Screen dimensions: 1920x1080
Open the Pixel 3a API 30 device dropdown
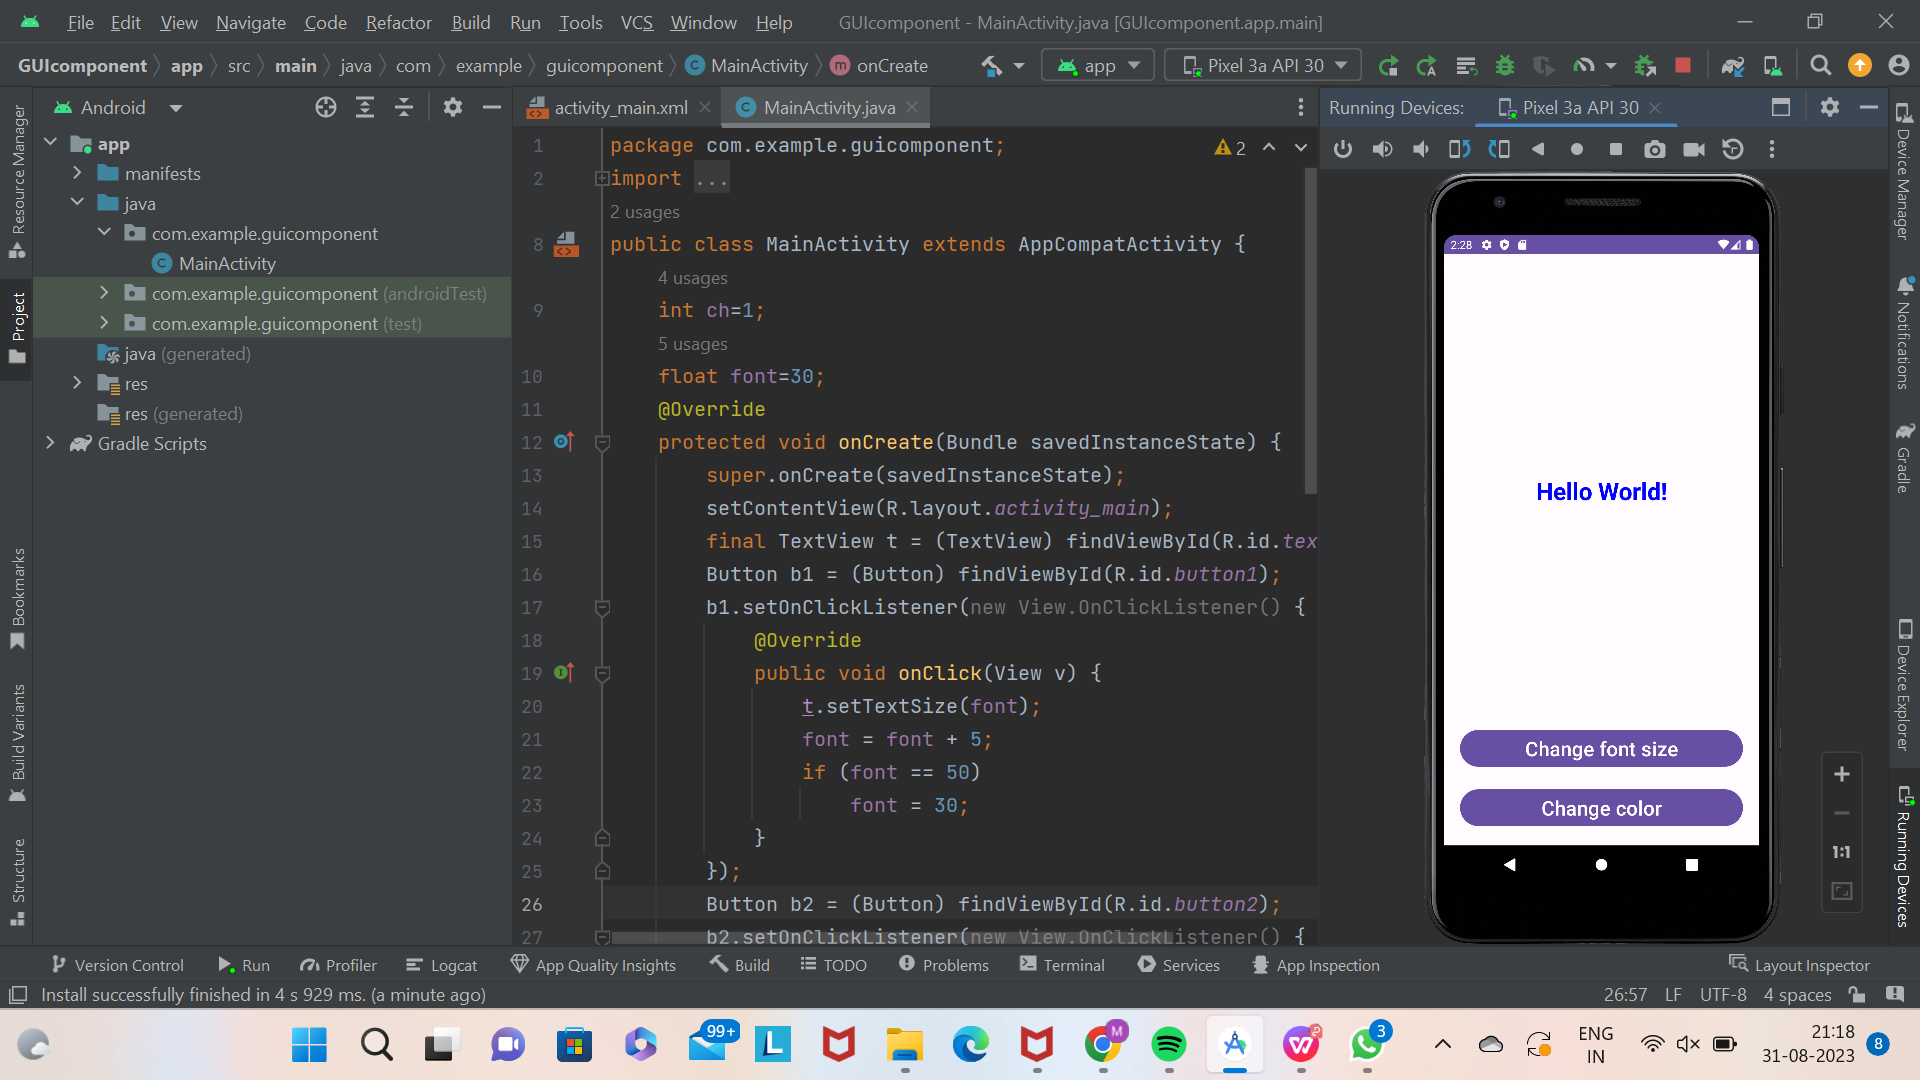(x=1262, y=65)
